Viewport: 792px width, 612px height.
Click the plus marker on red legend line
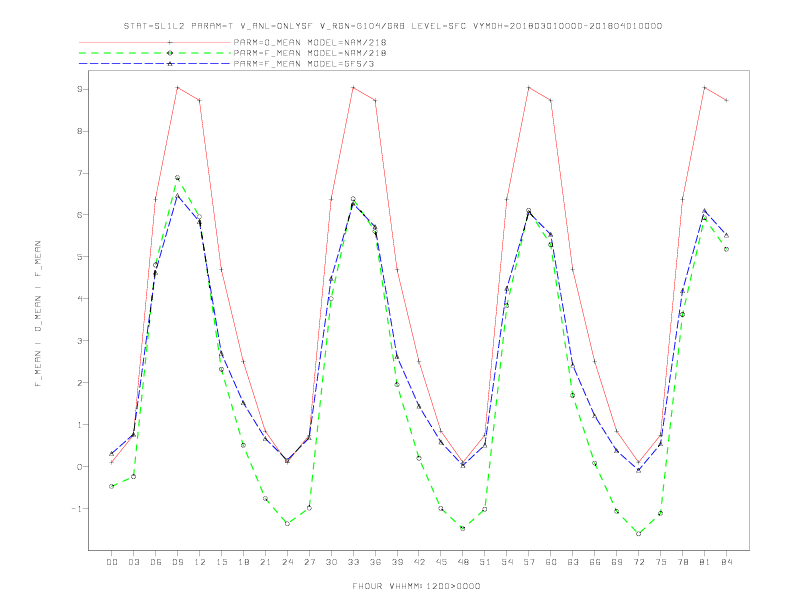[170, 42]
